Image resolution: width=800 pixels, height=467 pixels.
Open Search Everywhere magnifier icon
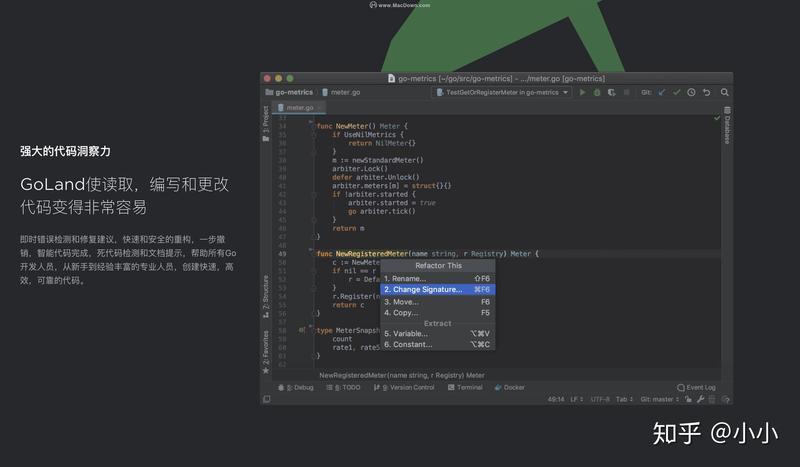(x=724, y=92)
